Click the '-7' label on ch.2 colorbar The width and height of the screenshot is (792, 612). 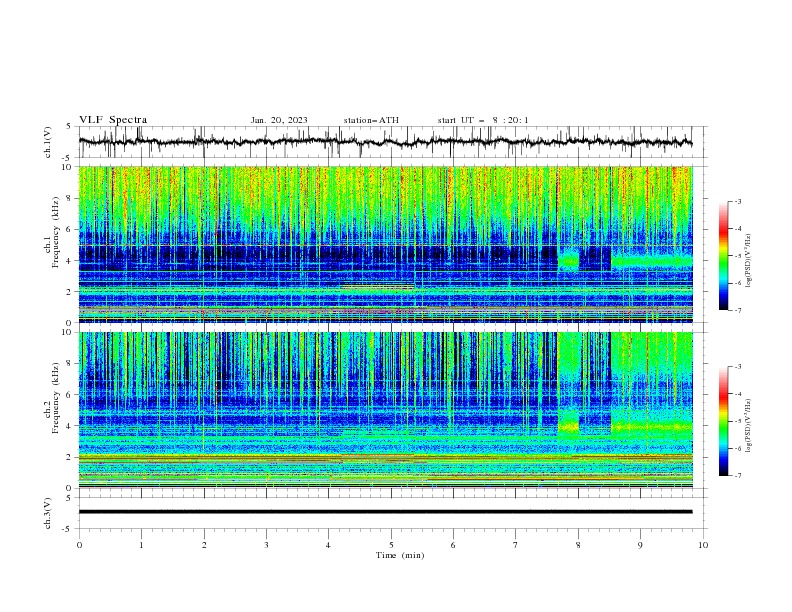[x=737, y=476]
